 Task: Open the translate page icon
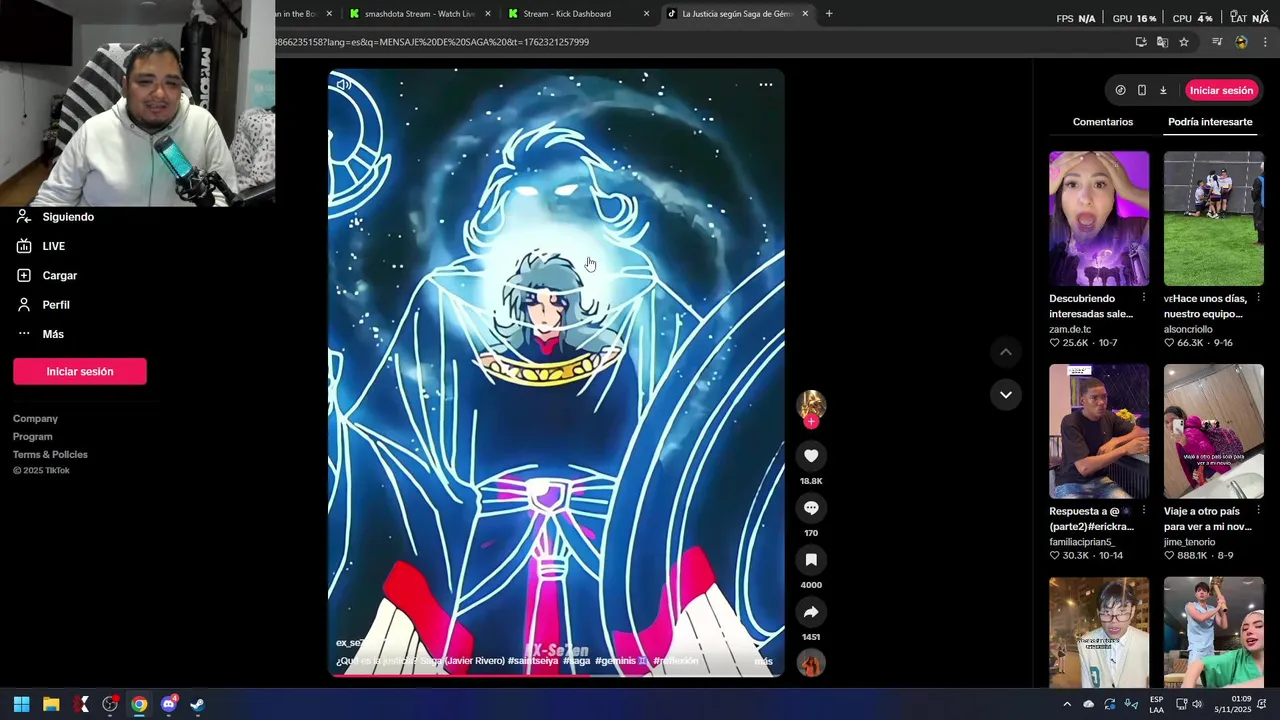click(1162, 42)
